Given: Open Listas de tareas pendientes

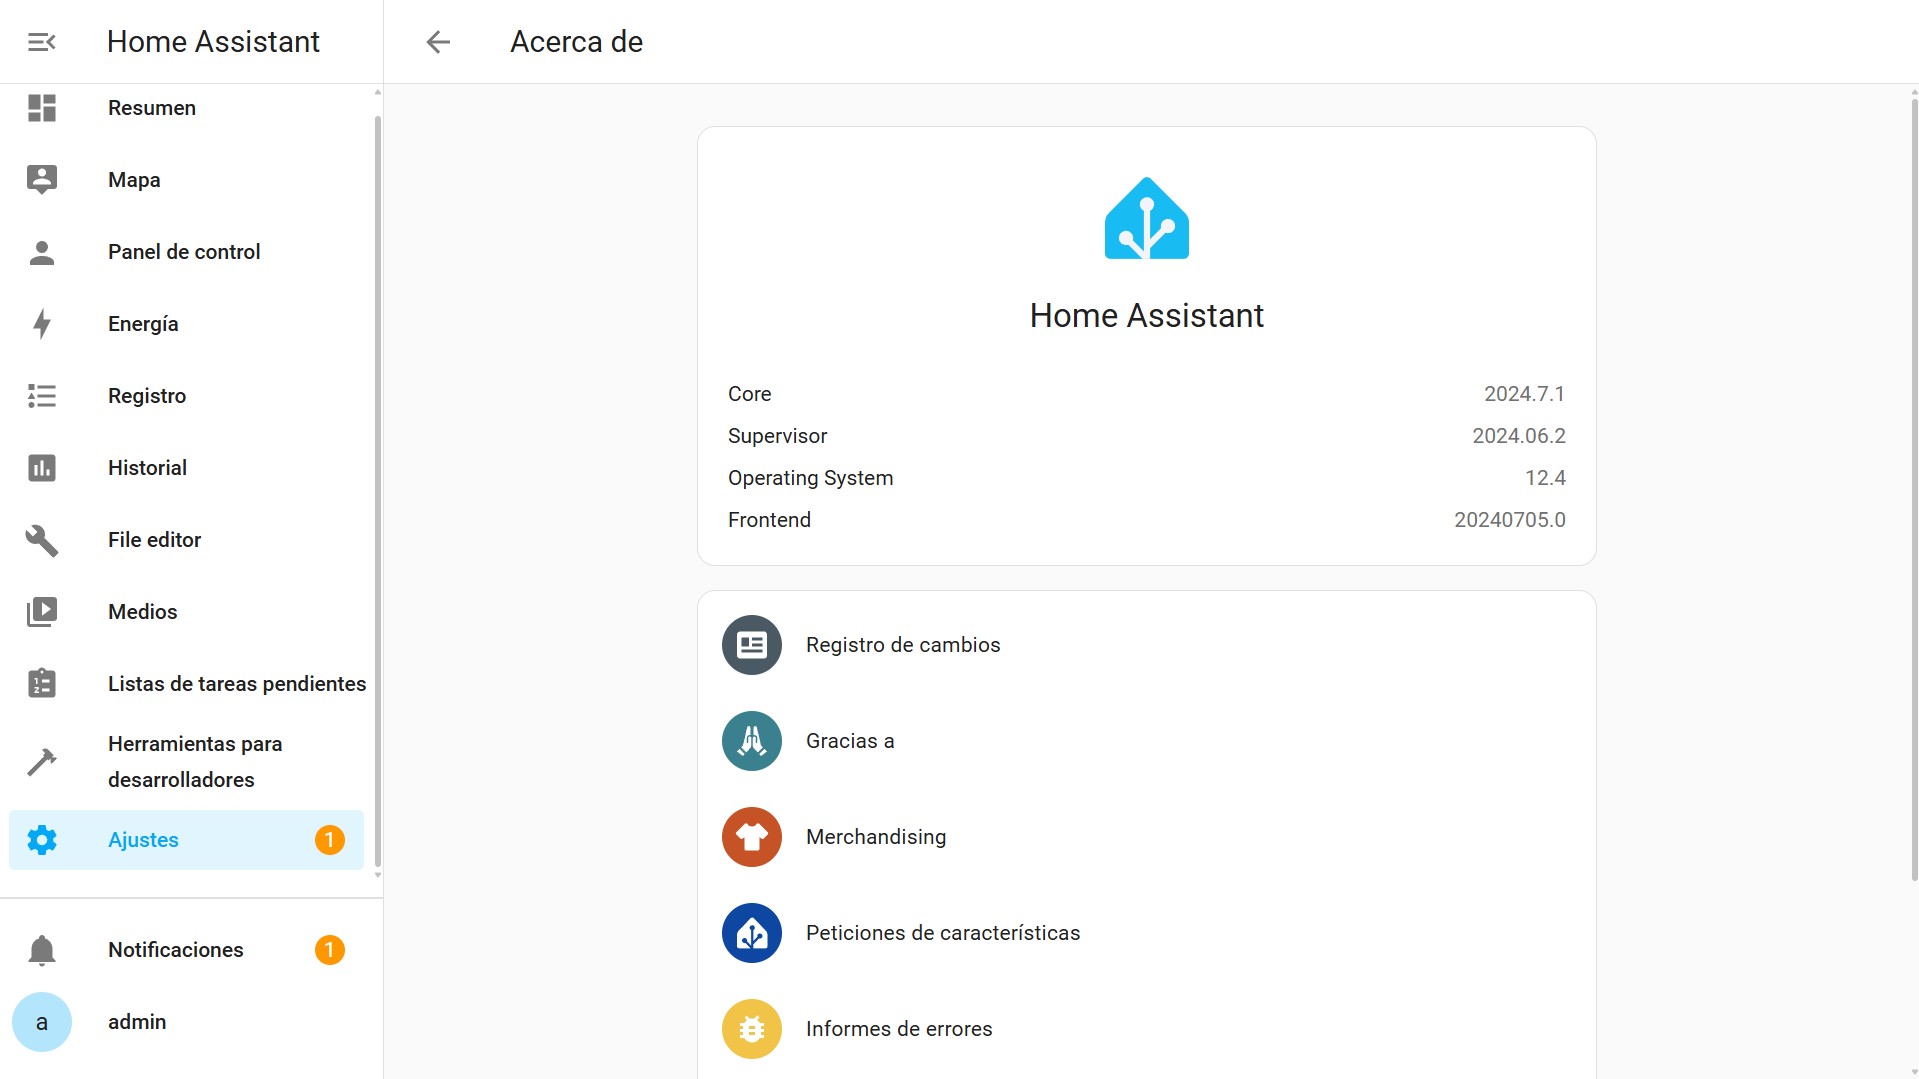Looking at the screenshot, I should coord(237,684).
